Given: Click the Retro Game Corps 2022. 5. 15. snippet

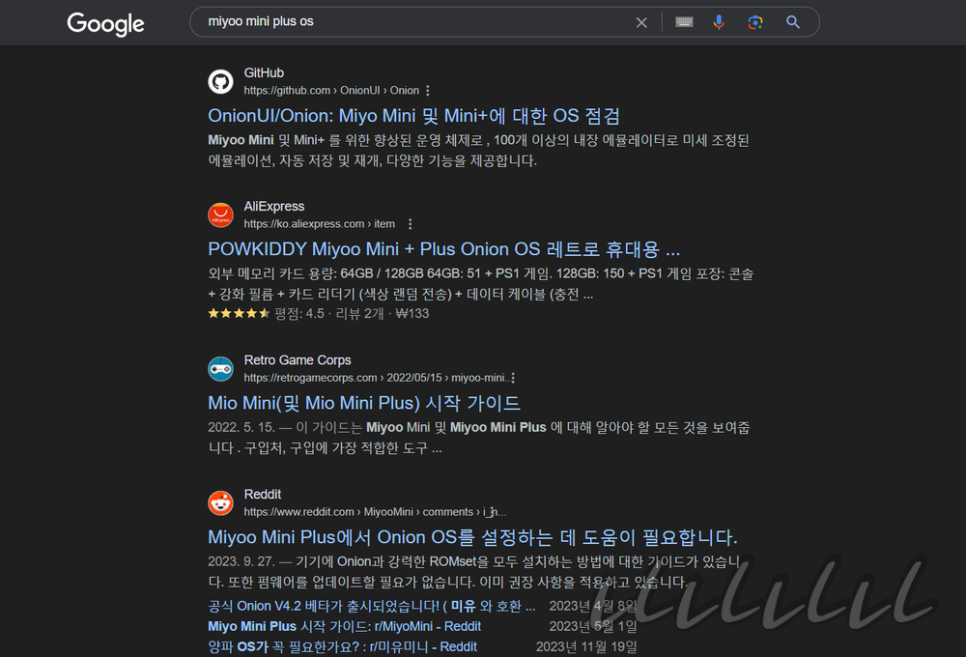Looking at the screenshot, I should click(x=479, y=438).
